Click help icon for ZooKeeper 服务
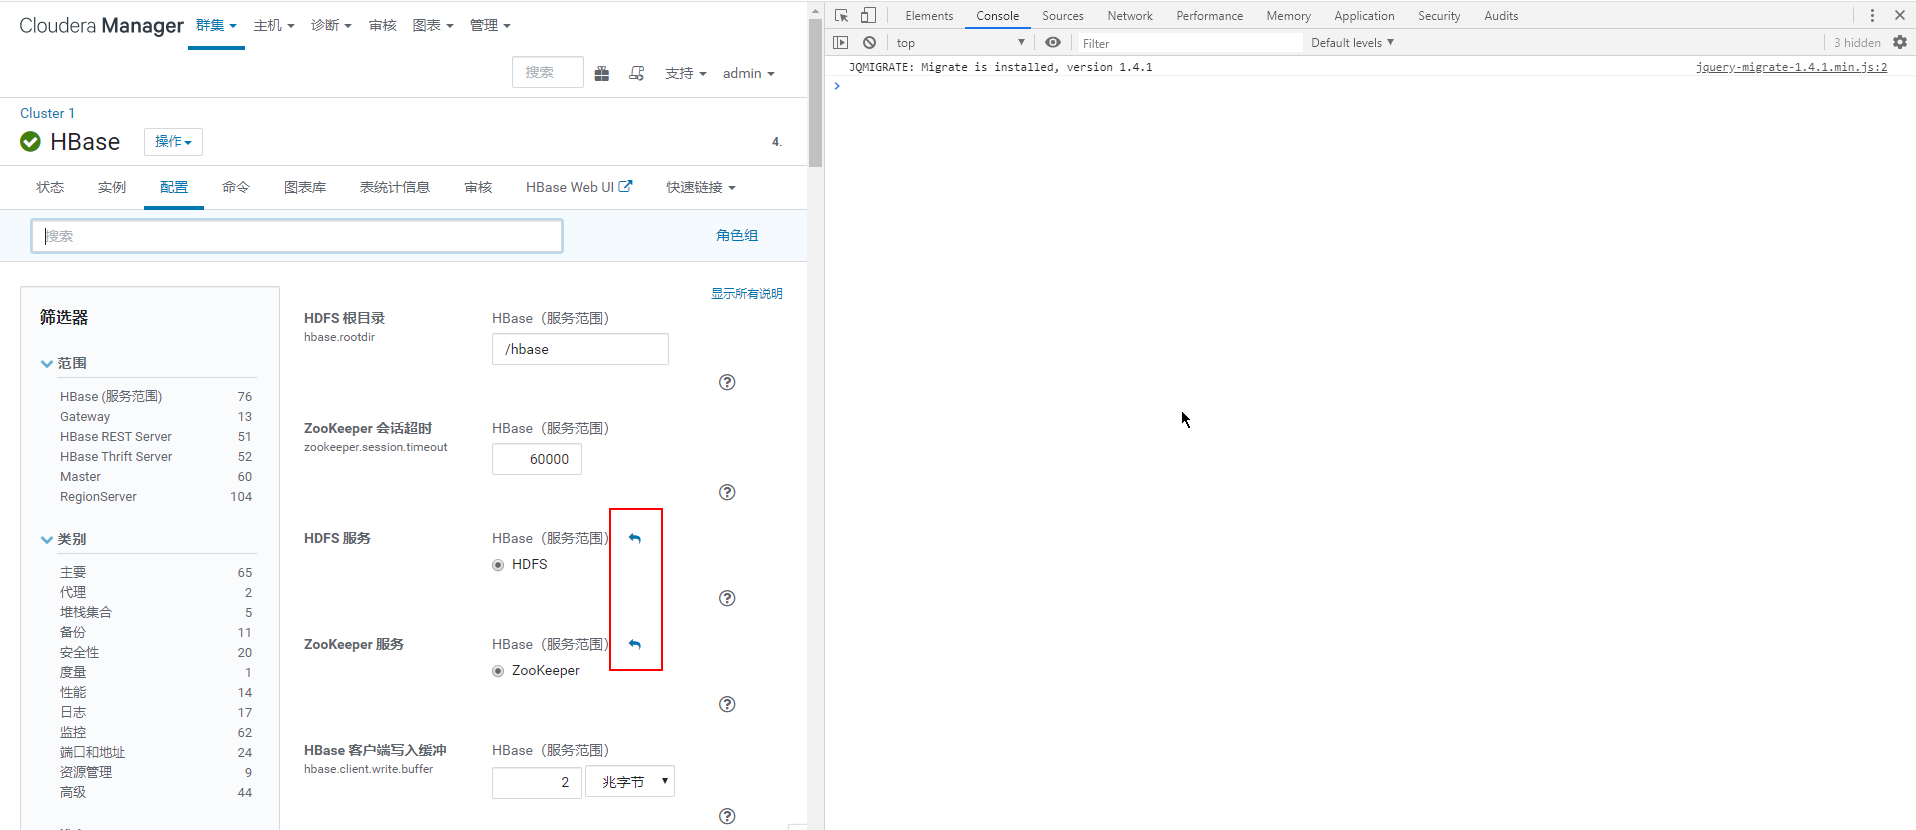The image size is (1916, 830). (x=727, y=704)
